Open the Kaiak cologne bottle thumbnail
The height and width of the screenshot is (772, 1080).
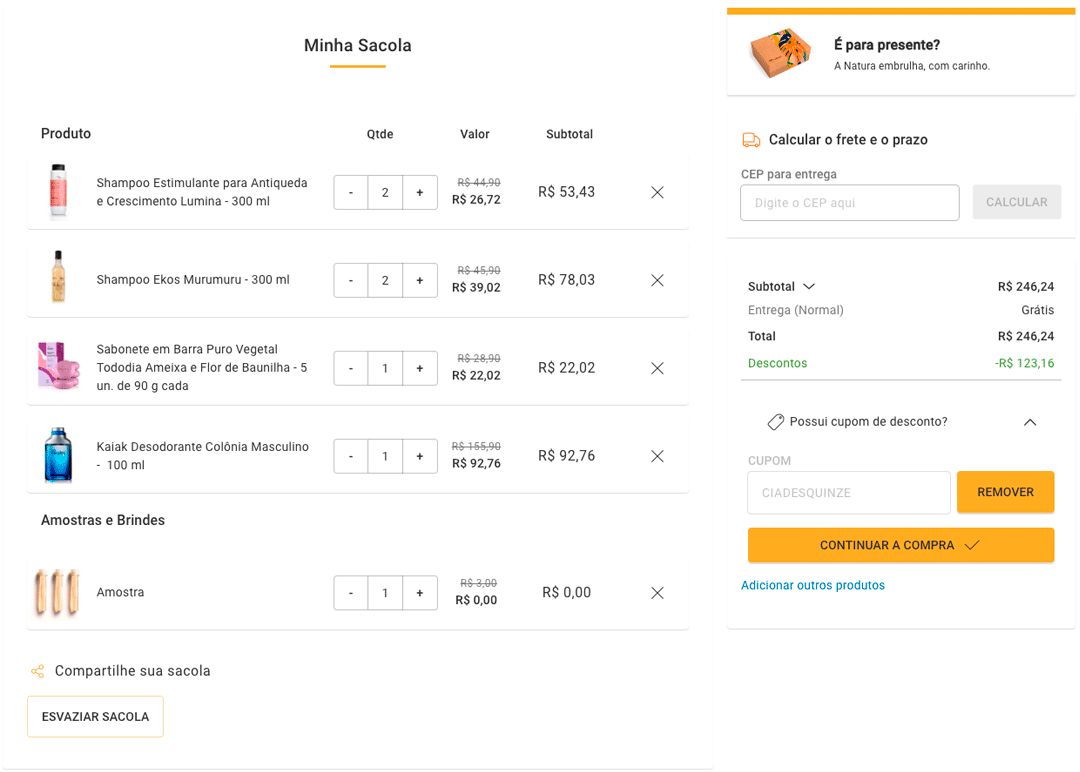coord(58,455)
